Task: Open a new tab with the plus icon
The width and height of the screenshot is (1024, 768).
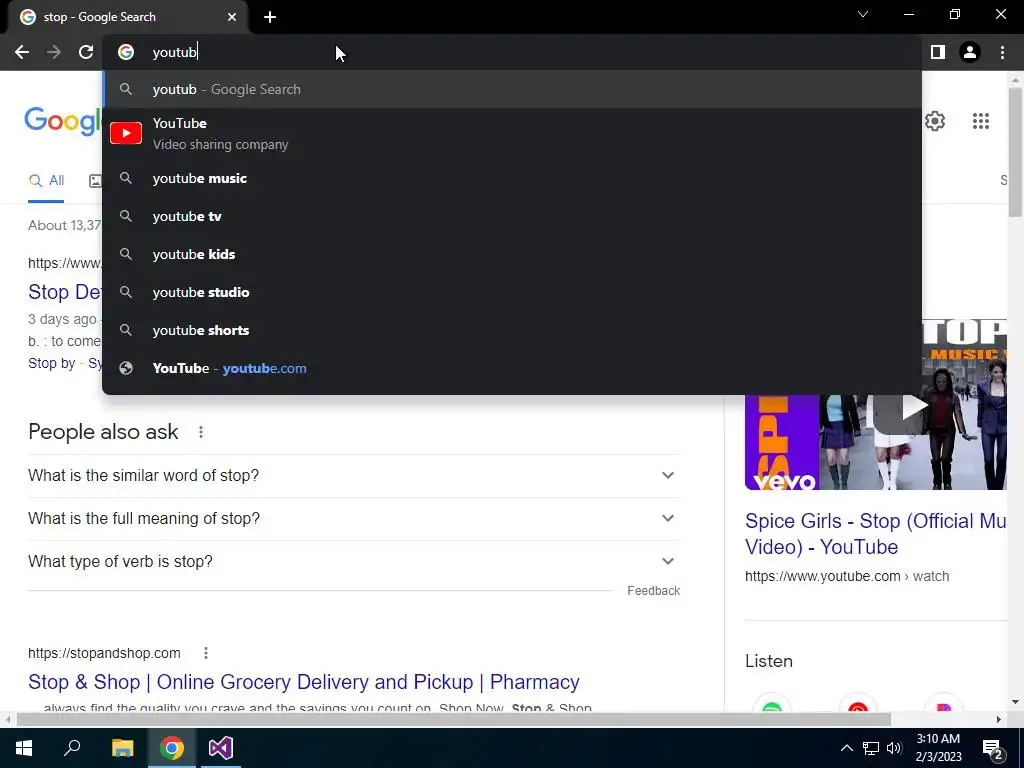Action: [270, 17]
